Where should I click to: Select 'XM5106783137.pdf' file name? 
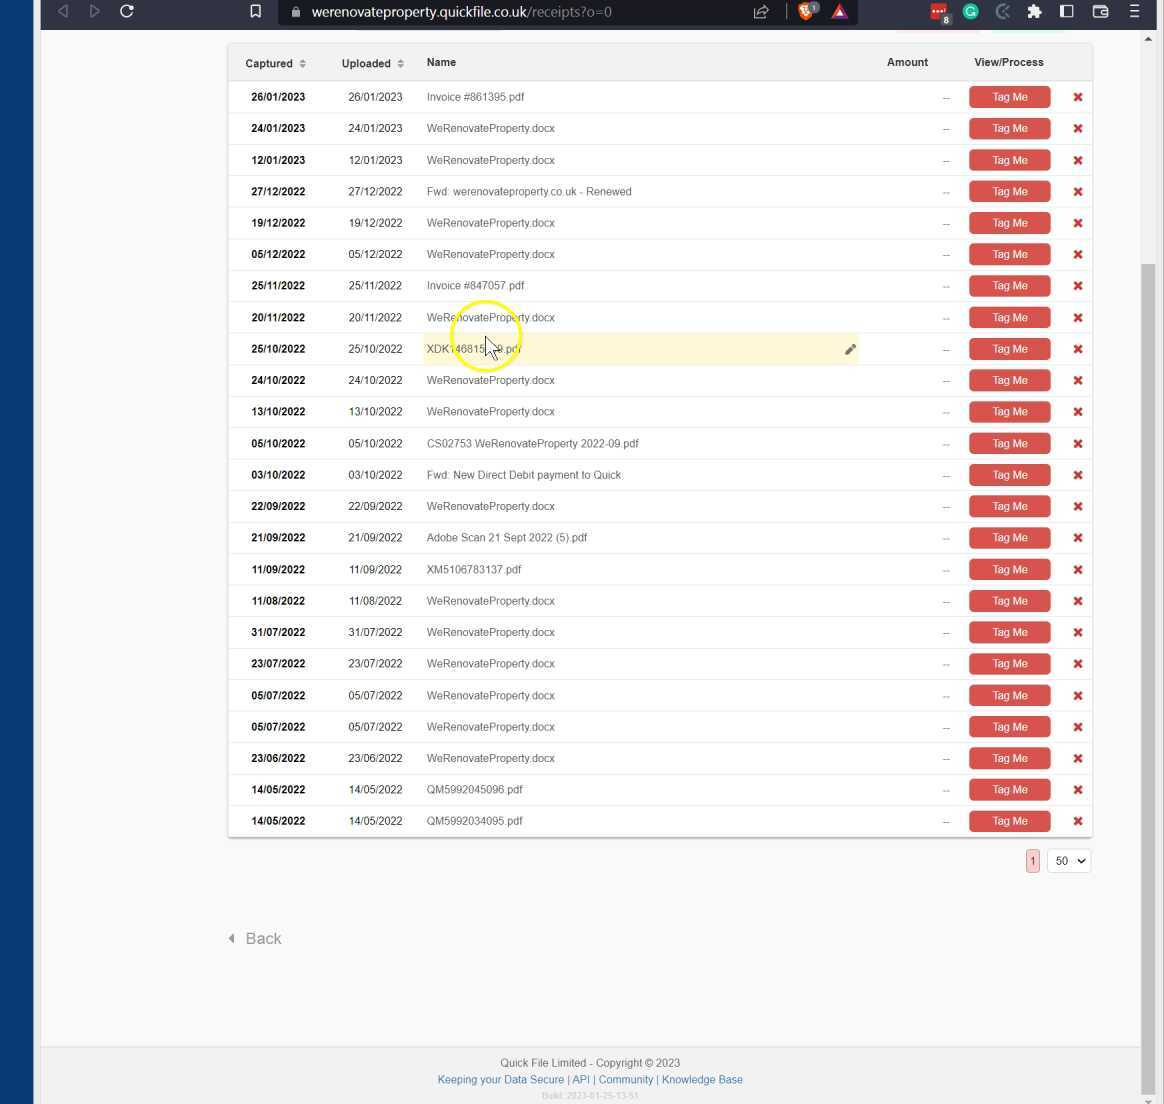(474, 569)
